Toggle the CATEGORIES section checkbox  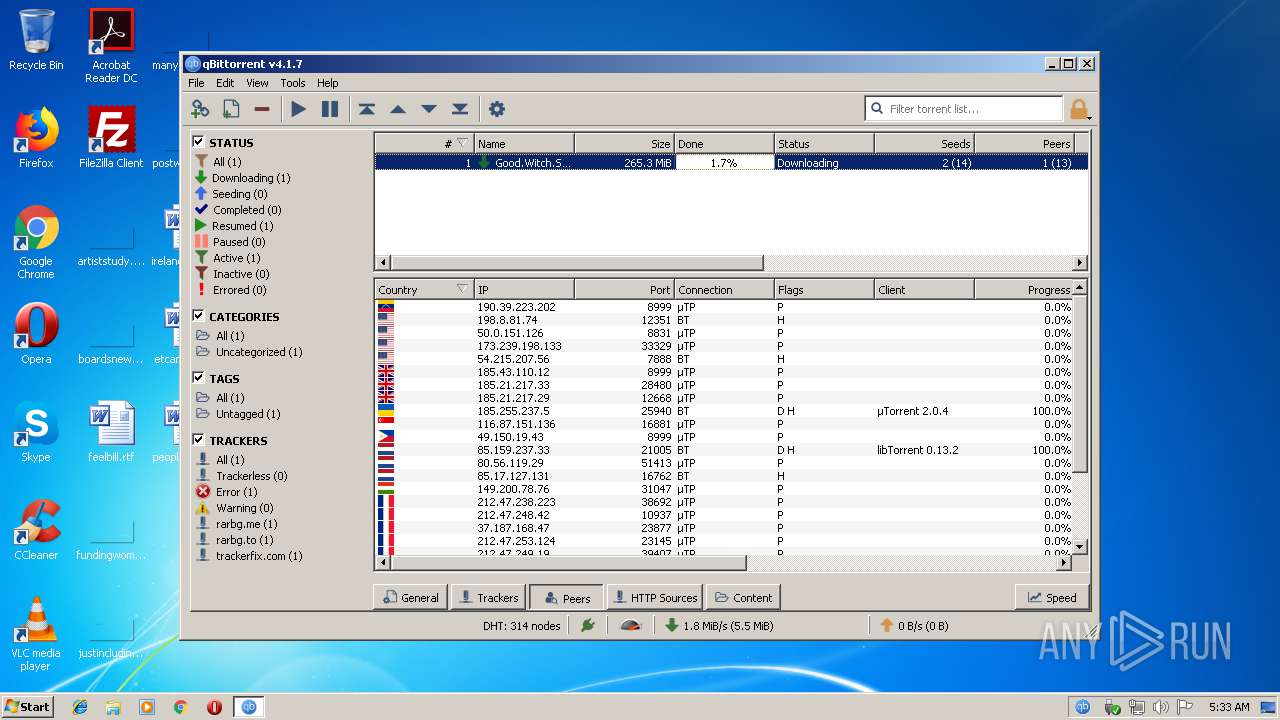point(199,316)
